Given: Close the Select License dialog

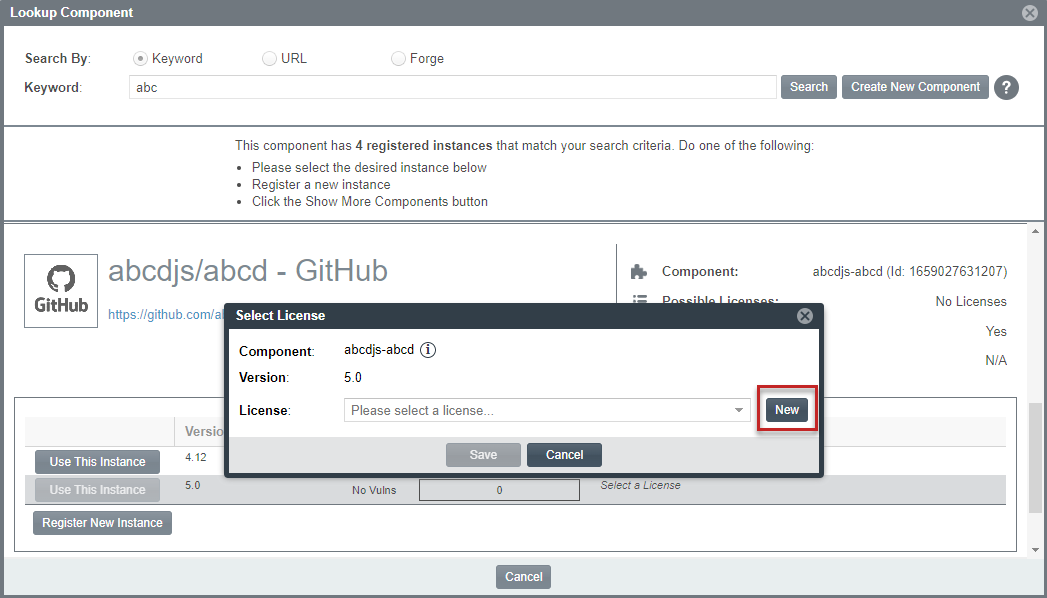Looking at the screenshot, I should [x=804, y=316].
